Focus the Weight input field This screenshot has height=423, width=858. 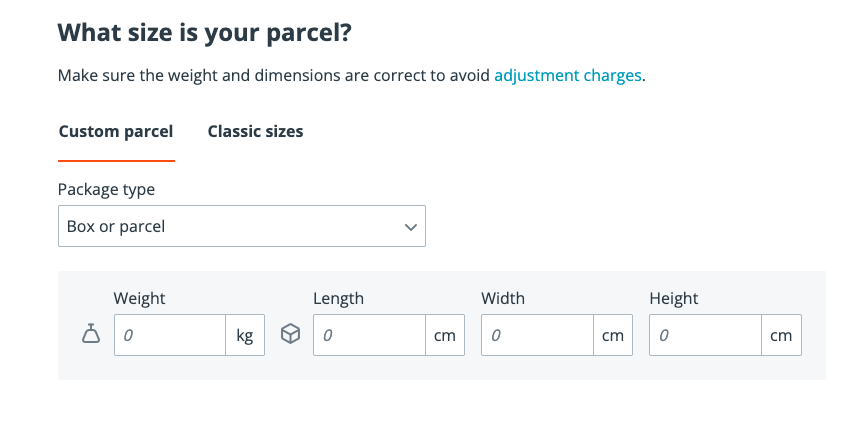coord(170,336)
